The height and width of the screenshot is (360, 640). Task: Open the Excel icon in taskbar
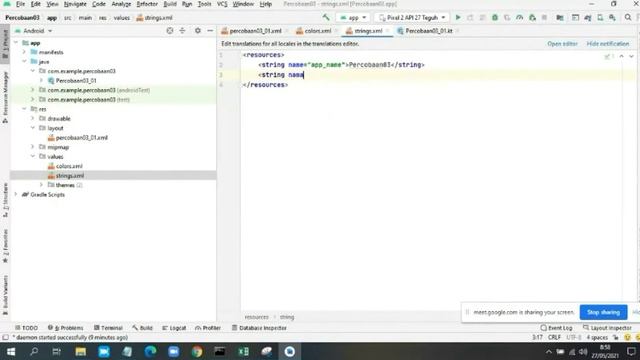[x=243, y=351]
